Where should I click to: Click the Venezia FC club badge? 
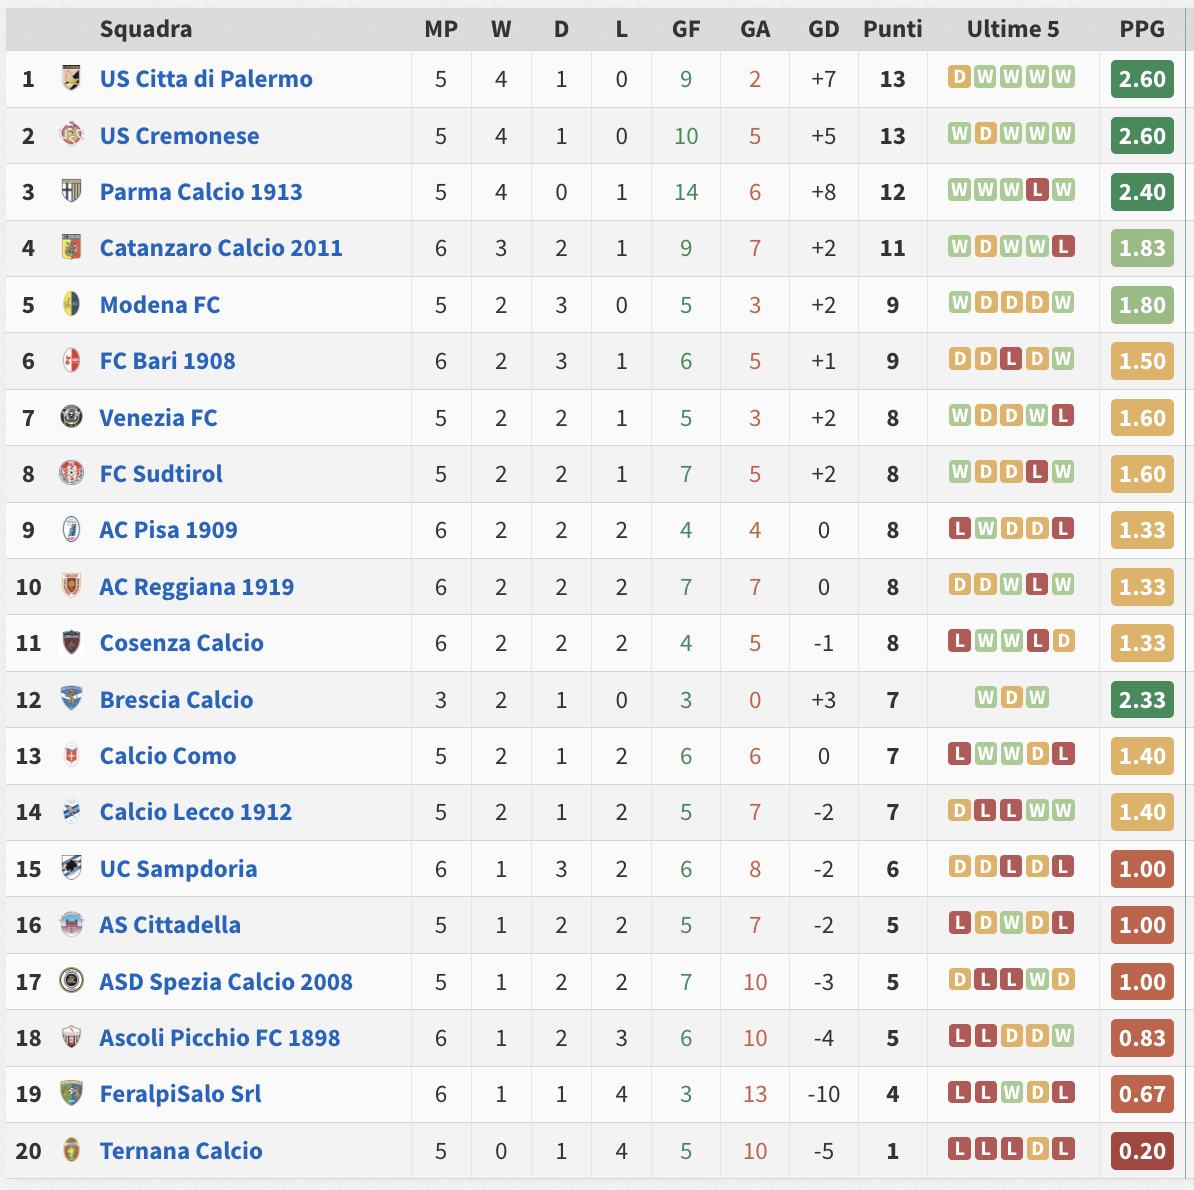coord(71,416)
